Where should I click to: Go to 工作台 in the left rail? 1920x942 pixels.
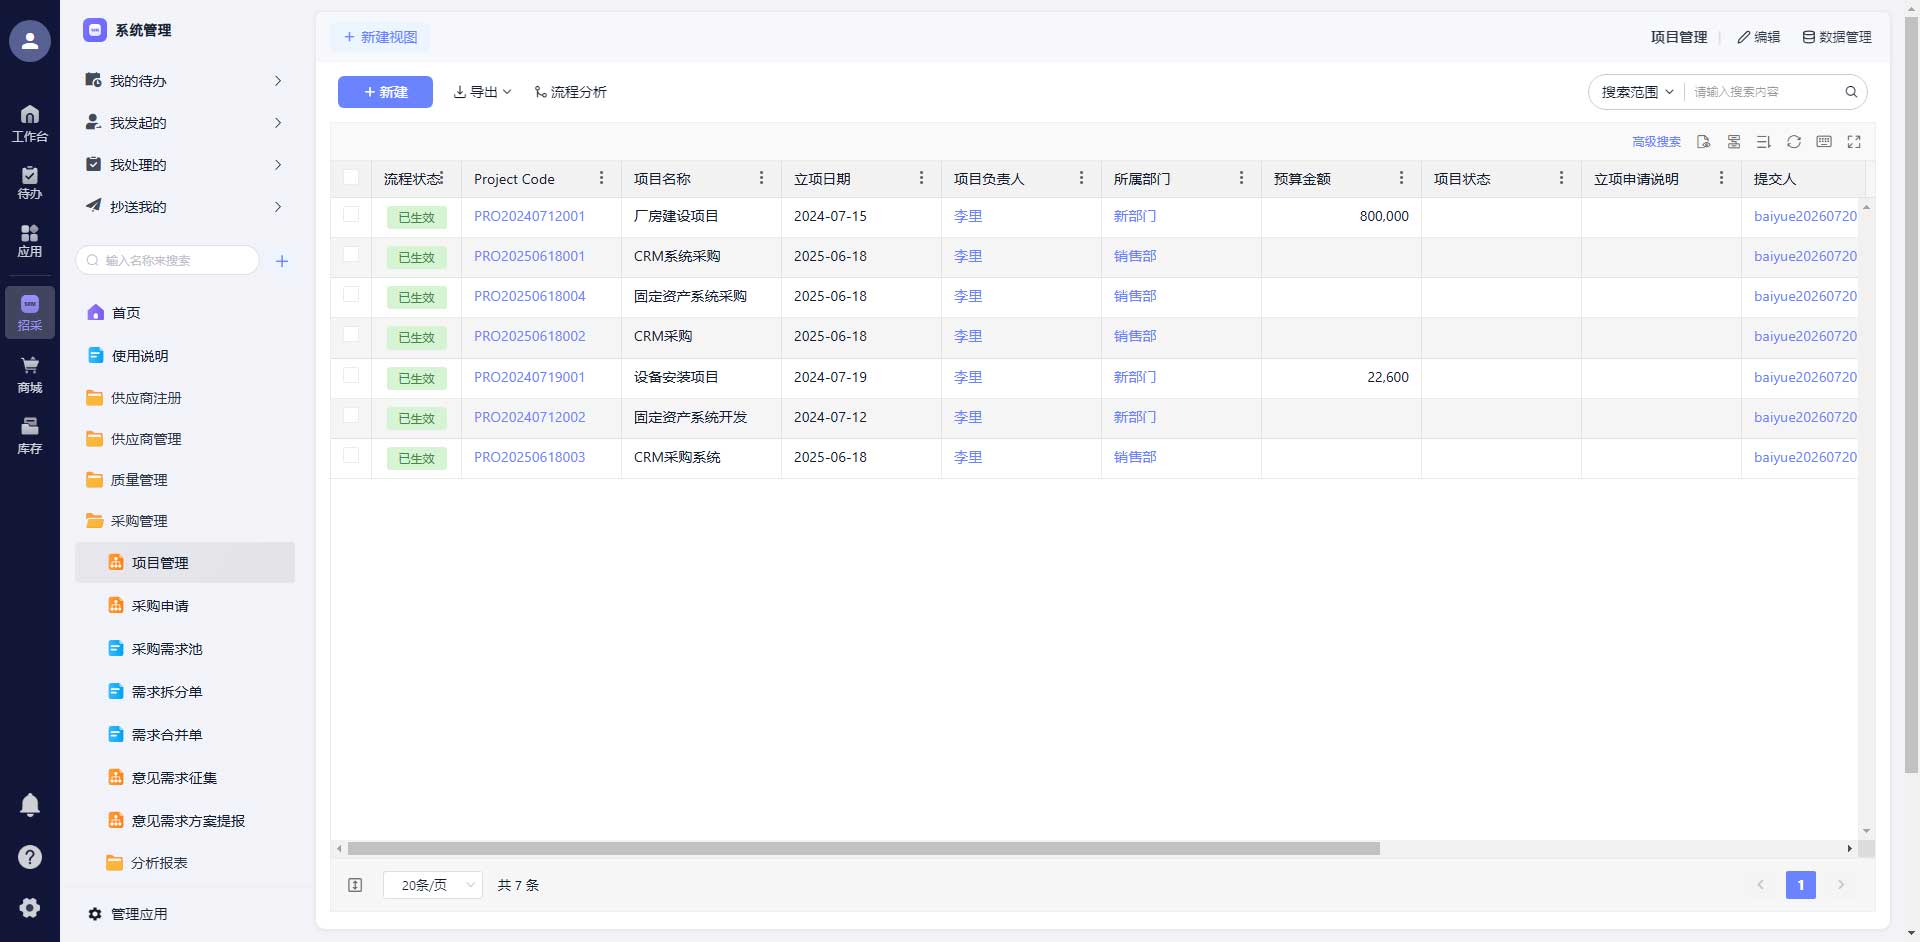[30, 123]
